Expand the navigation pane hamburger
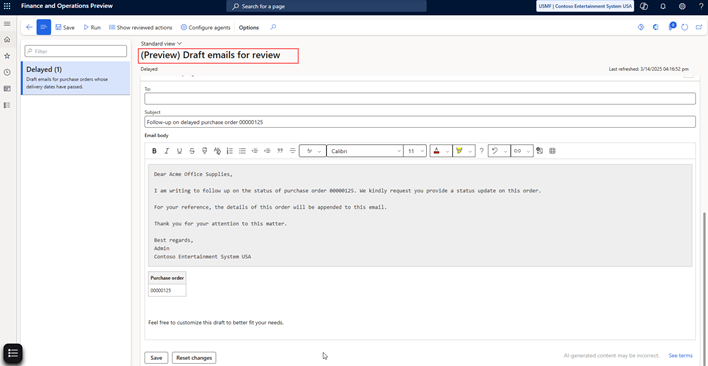 (7, 23)
